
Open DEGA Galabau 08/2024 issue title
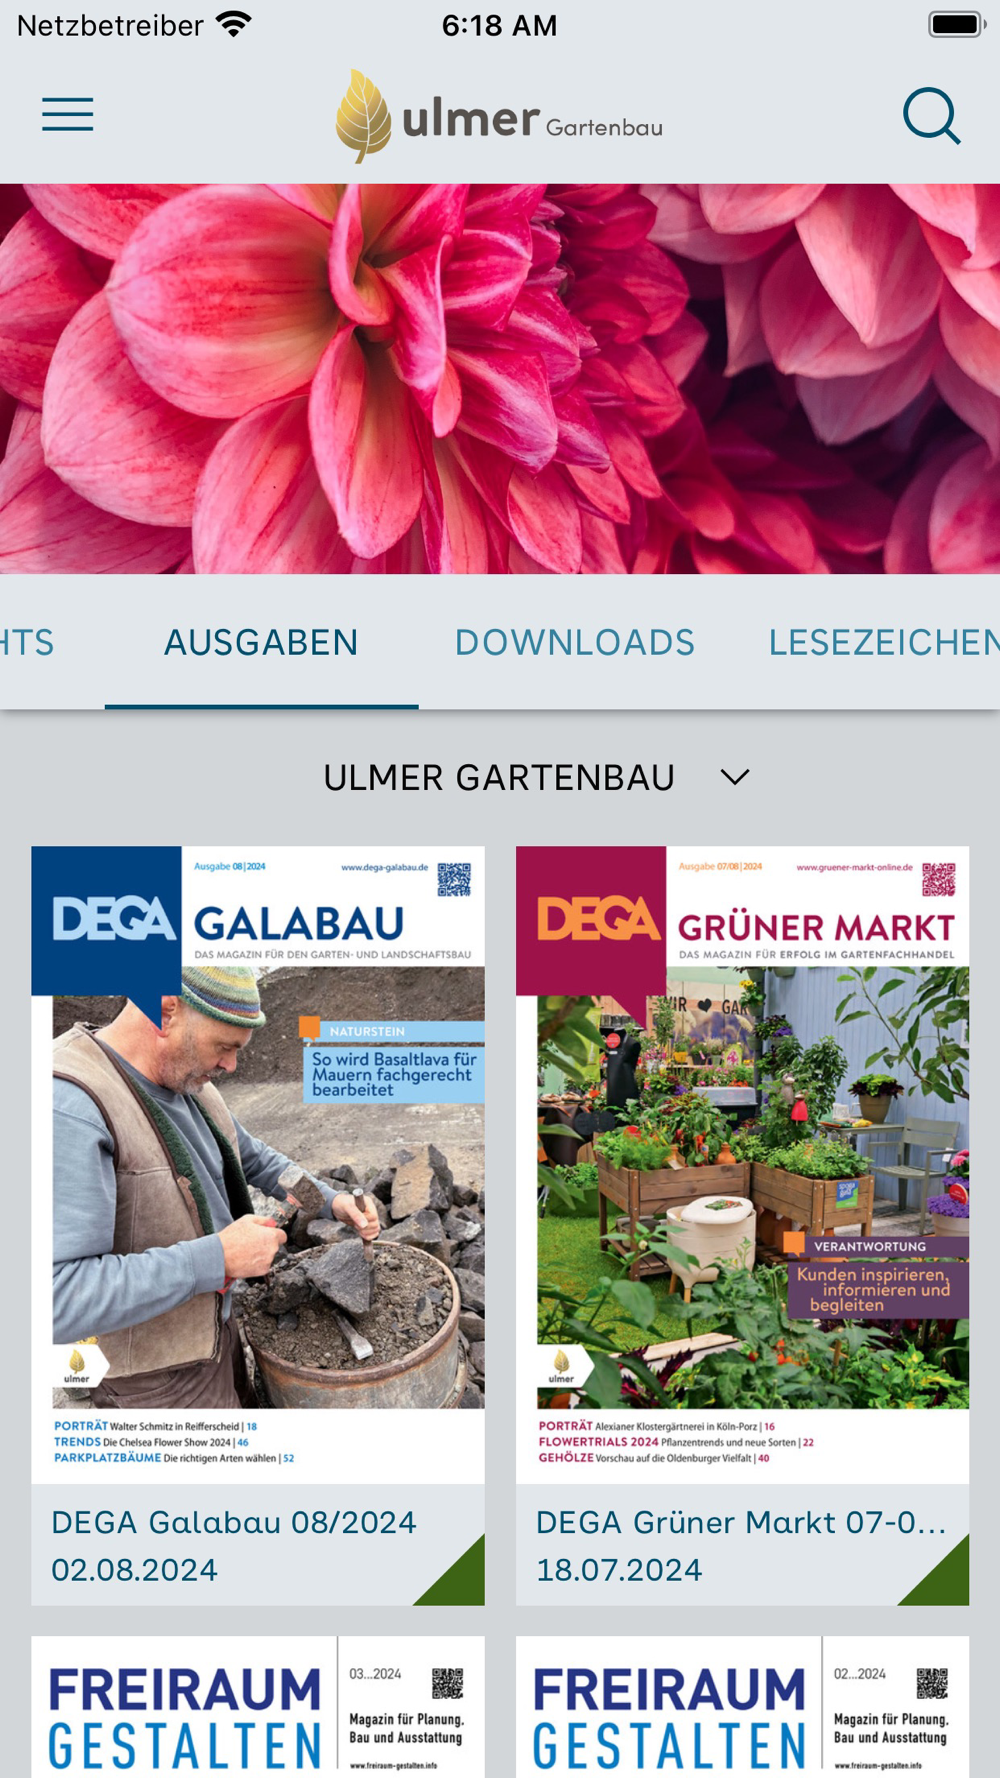click(x=234, y=1522)
